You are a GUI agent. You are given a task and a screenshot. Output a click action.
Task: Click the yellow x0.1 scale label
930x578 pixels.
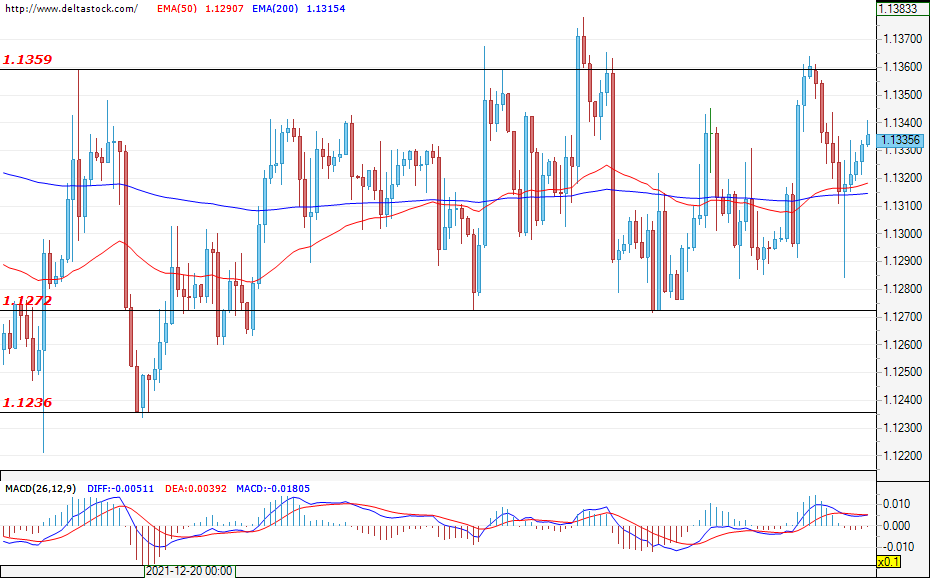(888, 561)
